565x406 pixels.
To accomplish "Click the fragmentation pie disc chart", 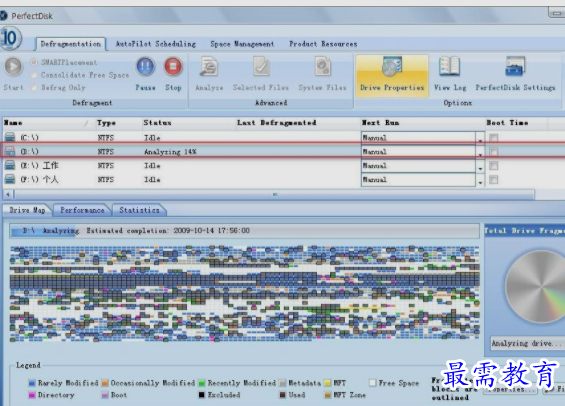I will click(535, 287).
